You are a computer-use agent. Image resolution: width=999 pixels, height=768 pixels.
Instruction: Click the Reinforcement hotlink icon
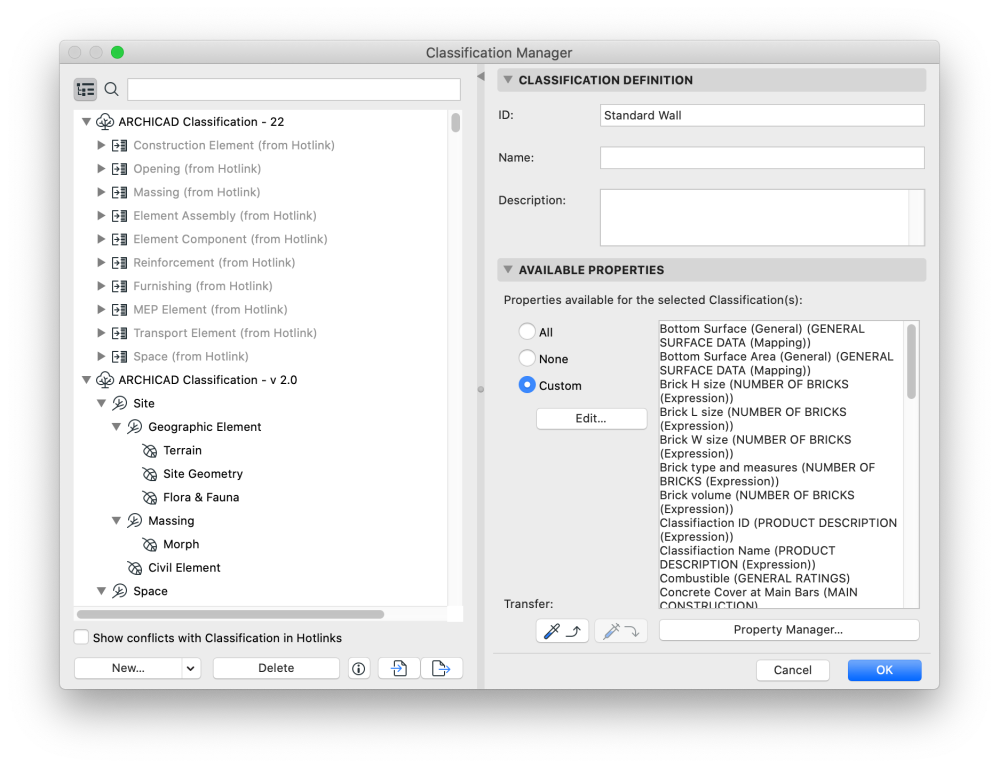[119, 263]
